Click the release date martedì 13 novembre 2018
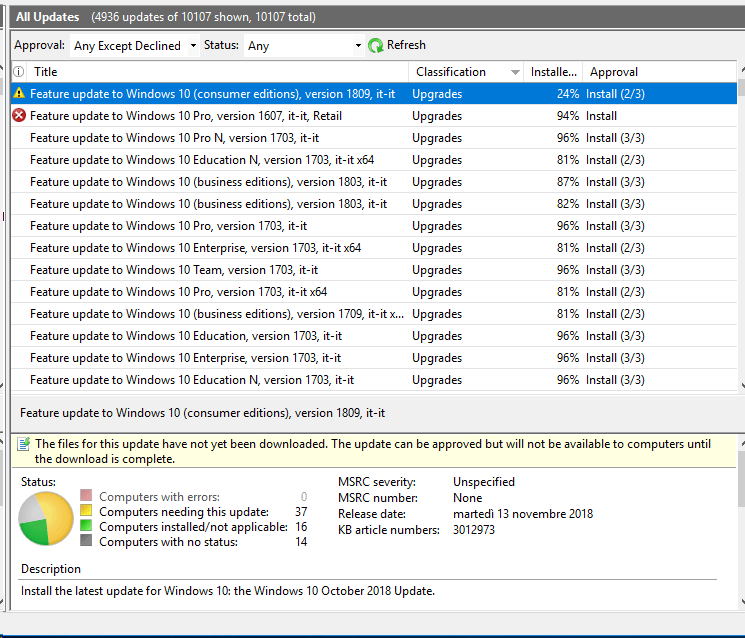Viewport: 745px width, 638px height. click(x=523, y=514)
